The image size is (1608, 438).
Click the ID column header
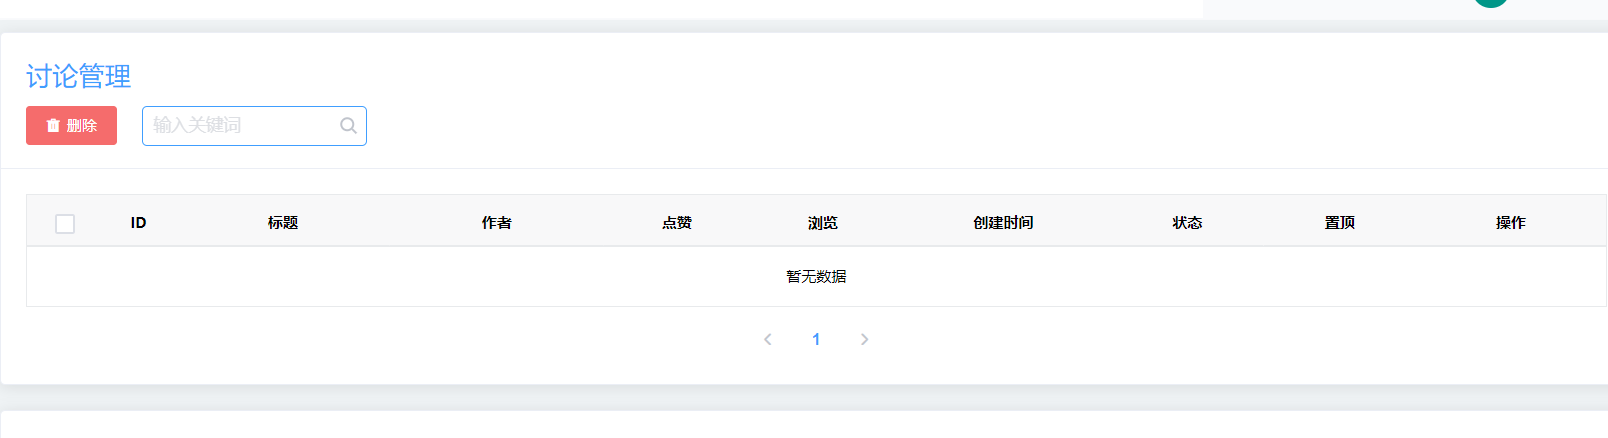[x=139, y=222]
